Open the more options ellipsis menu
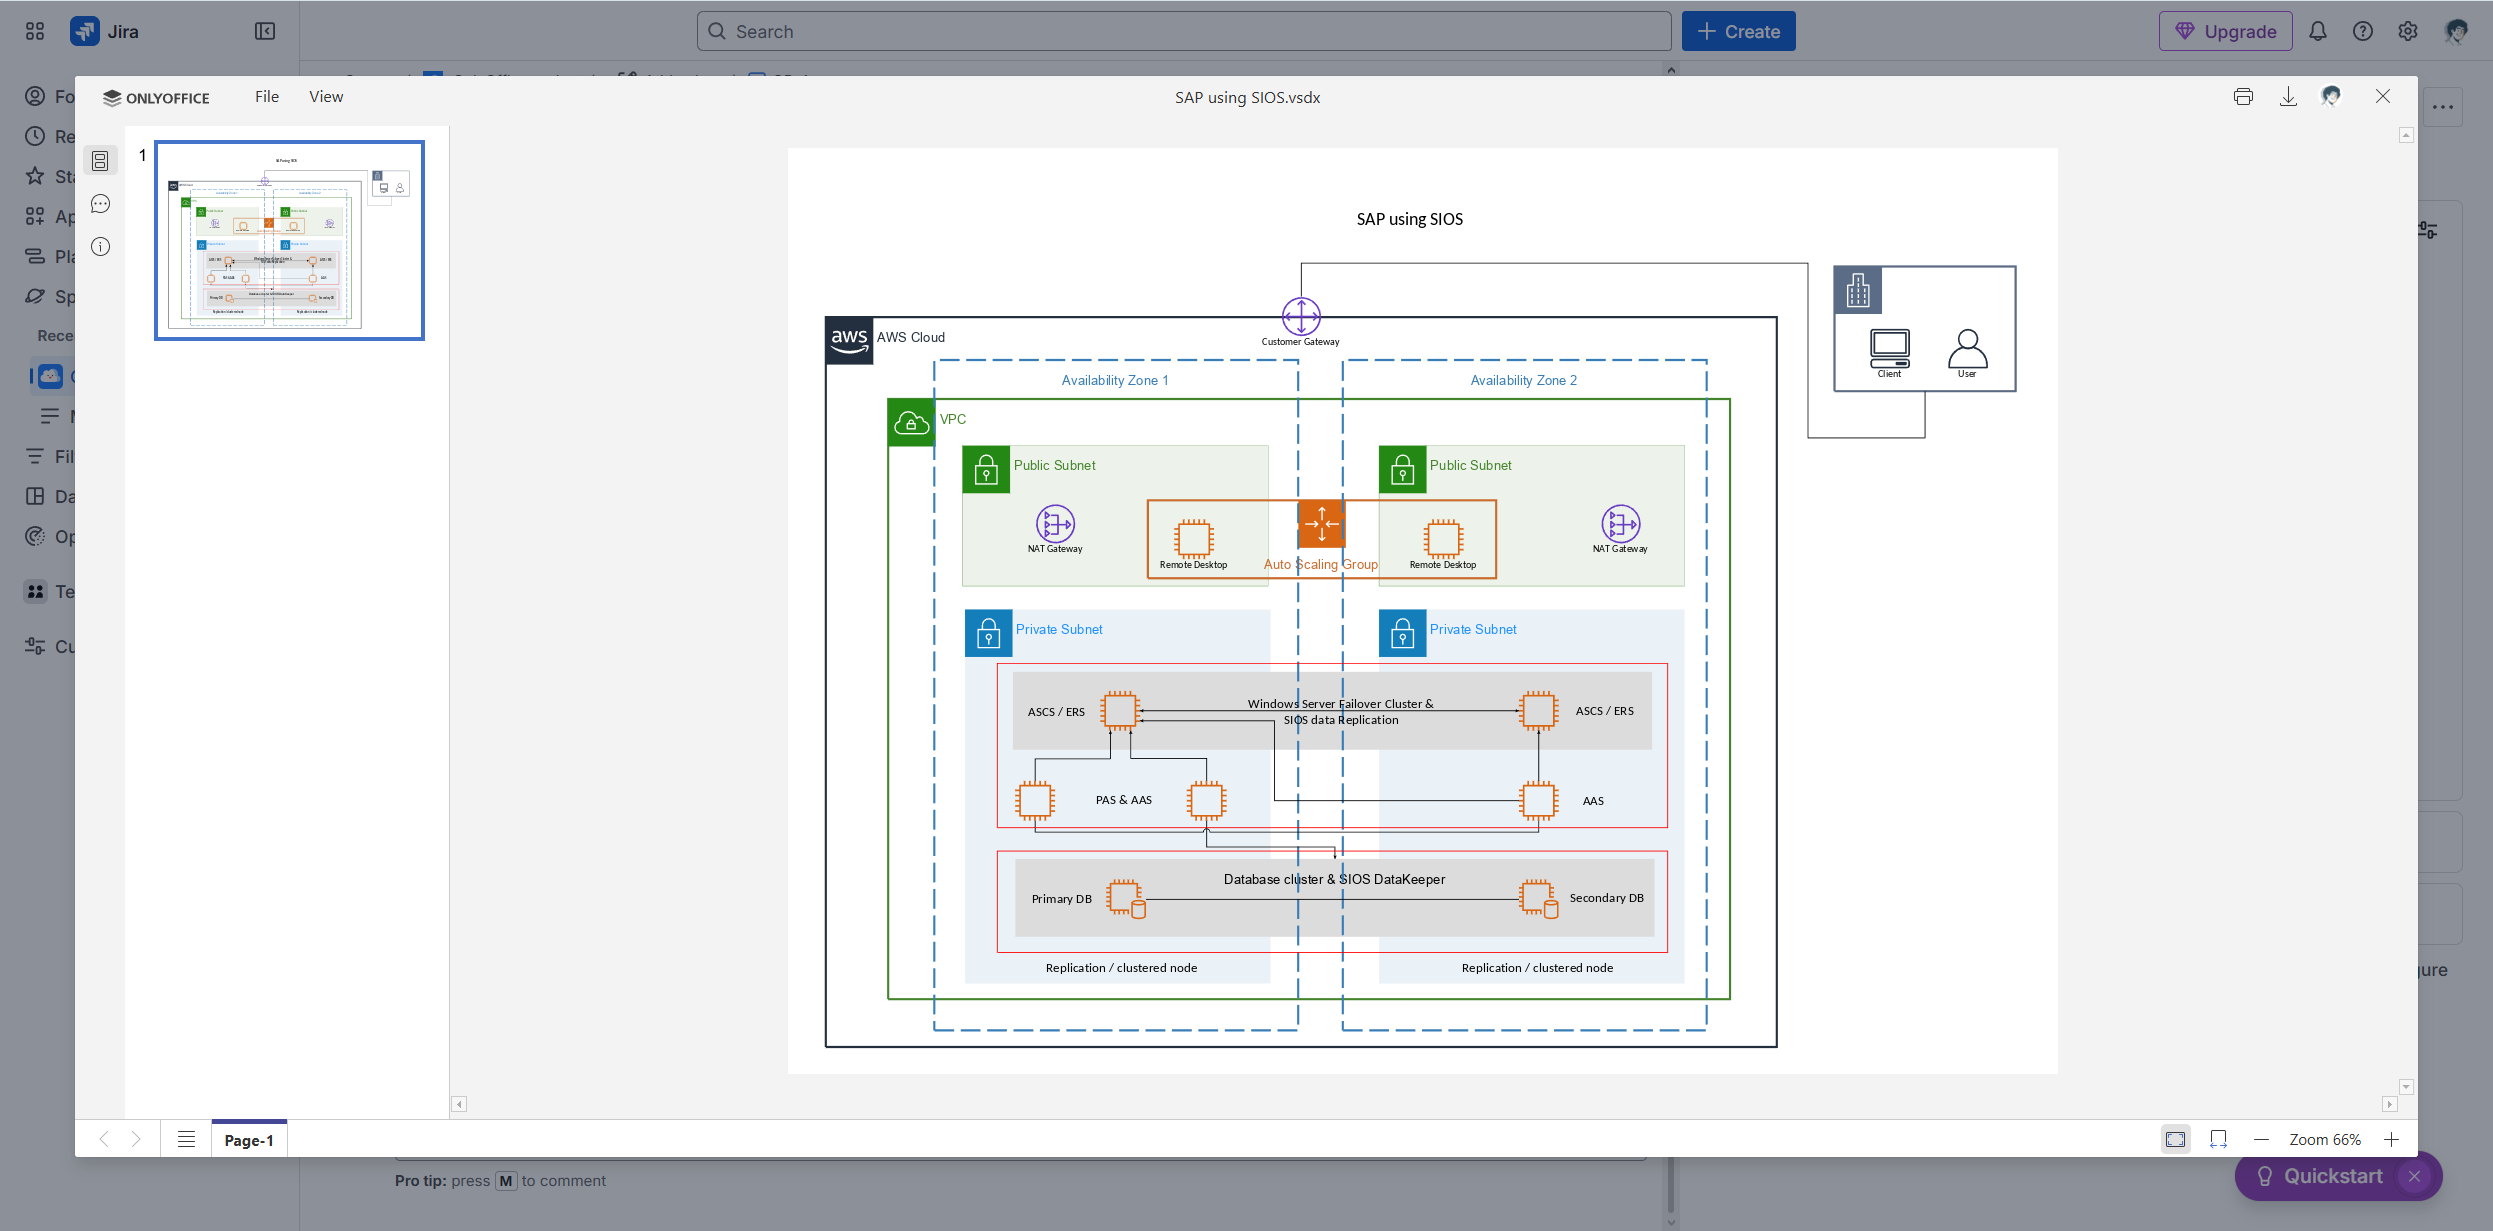This screenshot has height=1231, width=2493. (x=2445, y=107)
